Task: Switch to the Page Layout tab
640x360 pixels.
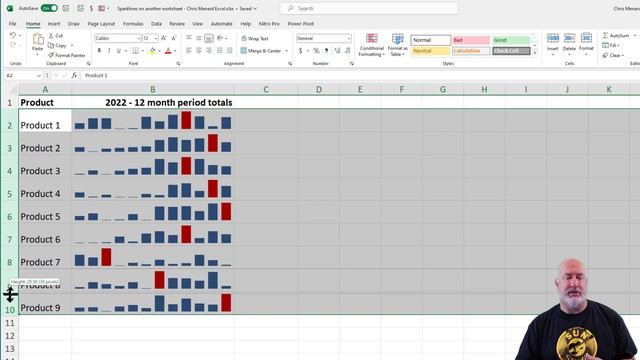Action: (x=101, y=24)
